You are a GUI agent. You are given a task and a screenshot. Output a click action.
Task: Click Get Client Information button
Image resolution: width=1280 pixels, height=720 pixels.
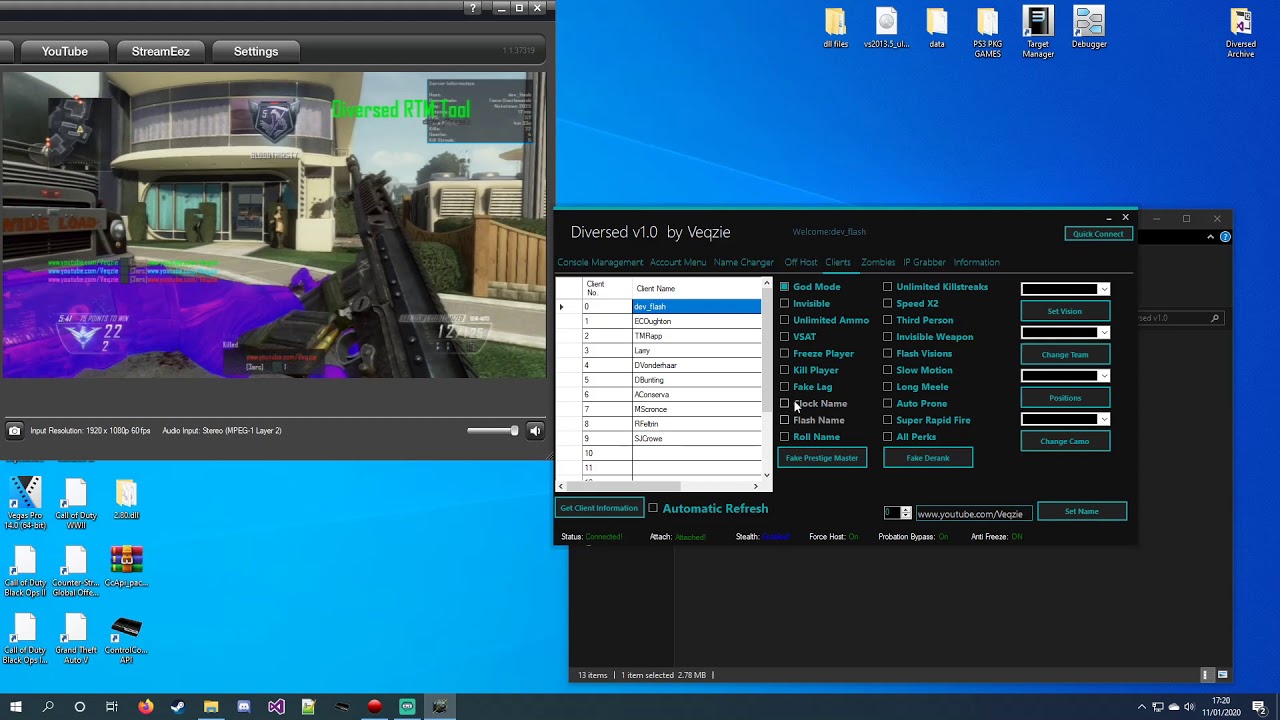point(599,508)
